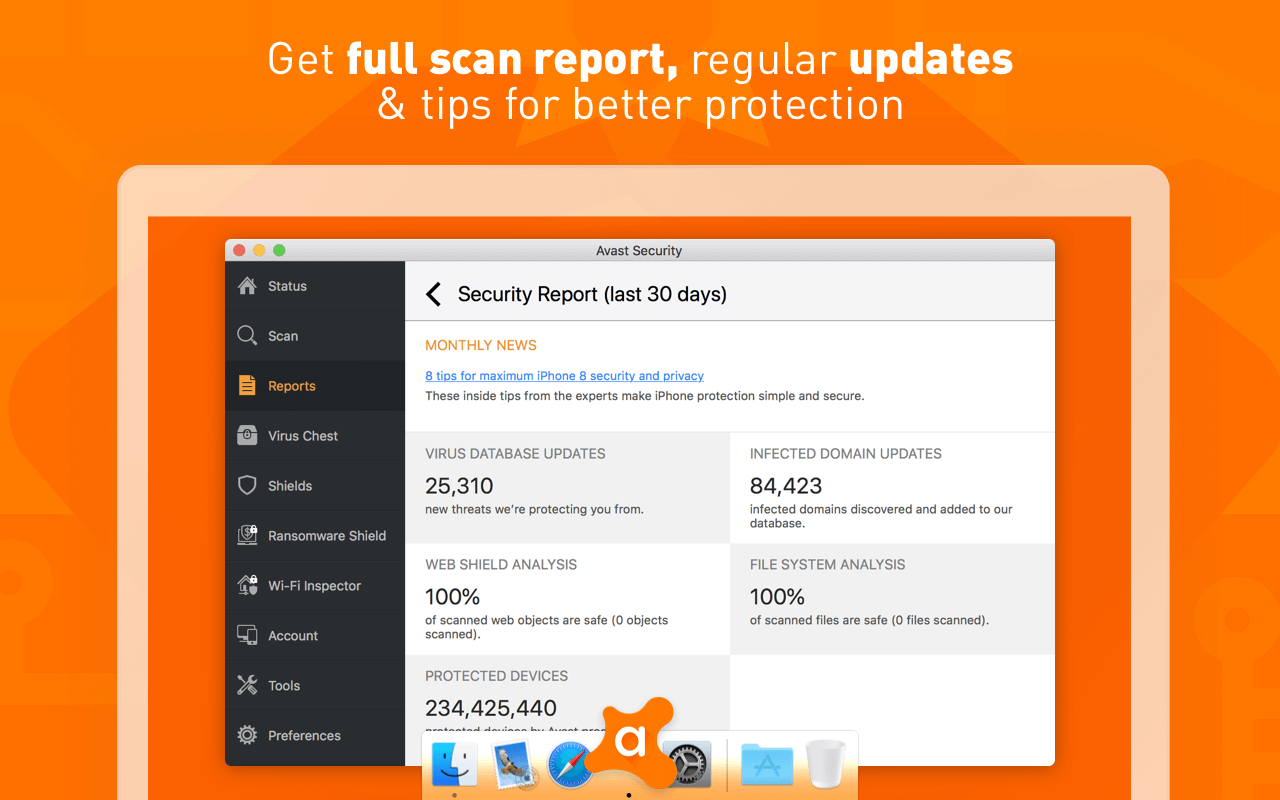Open Finder from the dock
1280x800 pixels.
pyautogui.click(x=454, y=765)
